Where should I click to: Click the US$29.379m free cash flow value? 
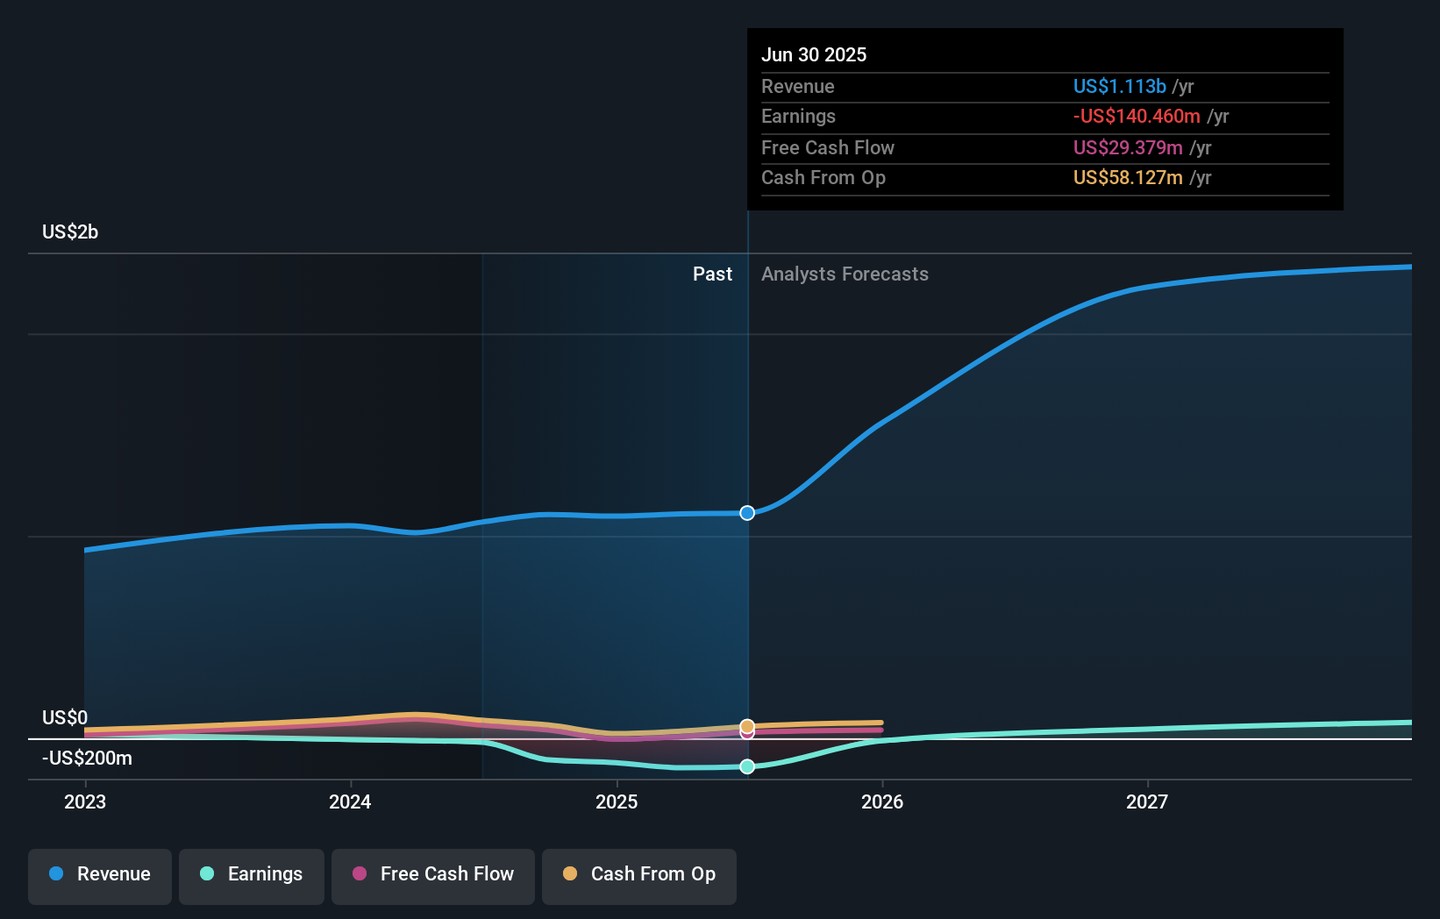click(x=1127, y=148)
